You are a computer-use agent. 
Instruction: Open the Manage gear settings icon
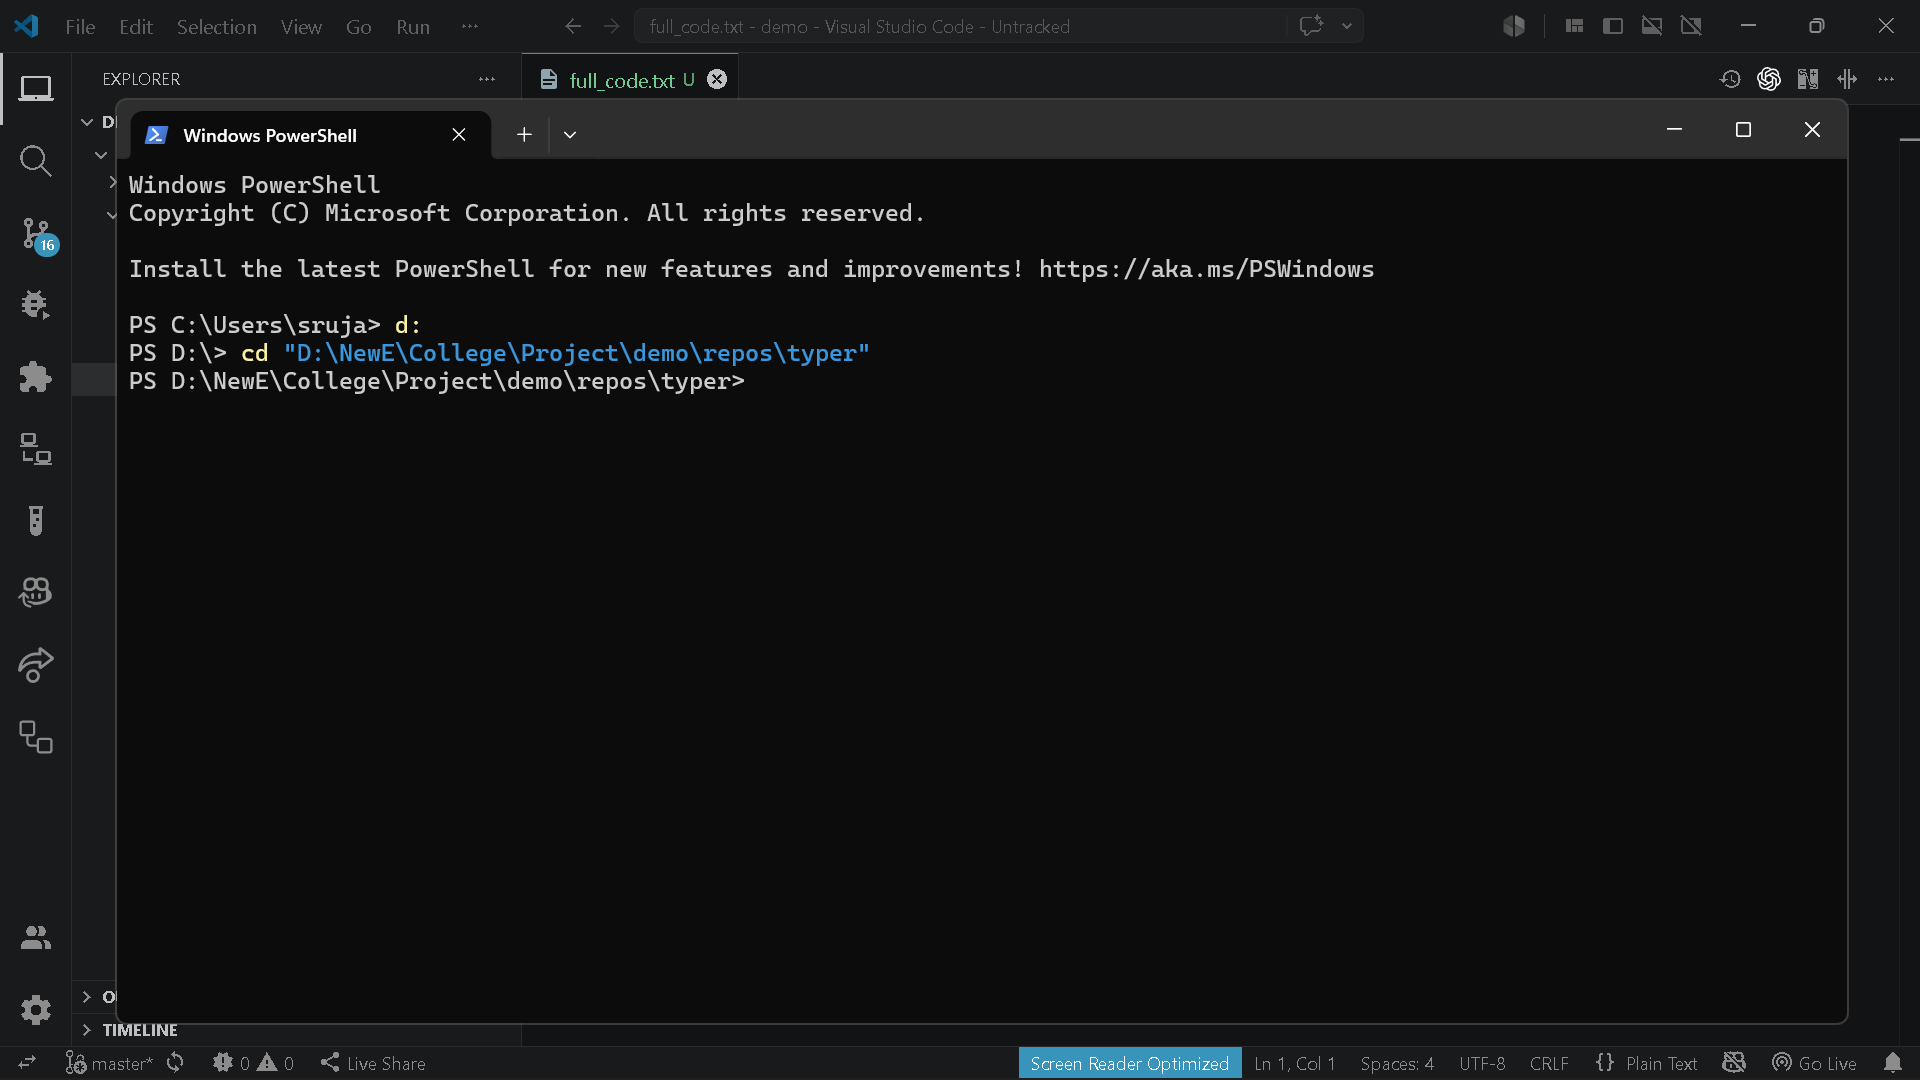[36, 1010]
